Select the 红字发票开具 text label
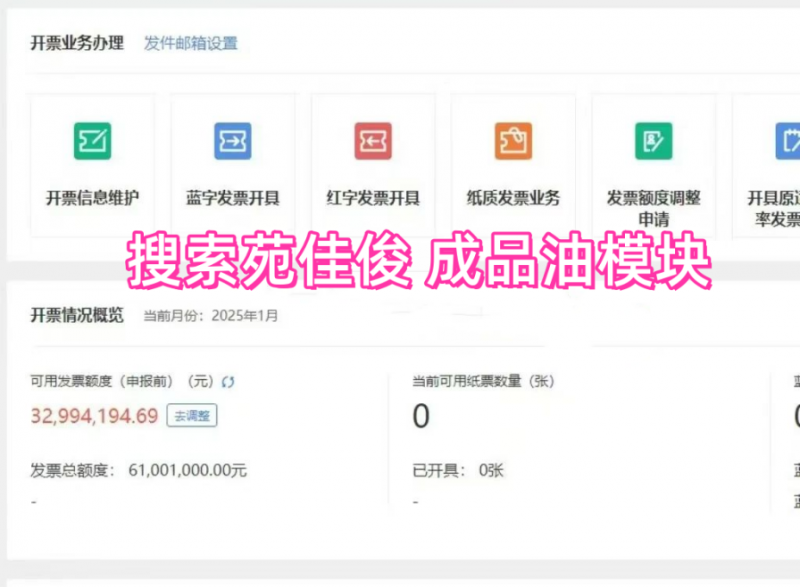This screenshot has height=587, width=800. 373,197
